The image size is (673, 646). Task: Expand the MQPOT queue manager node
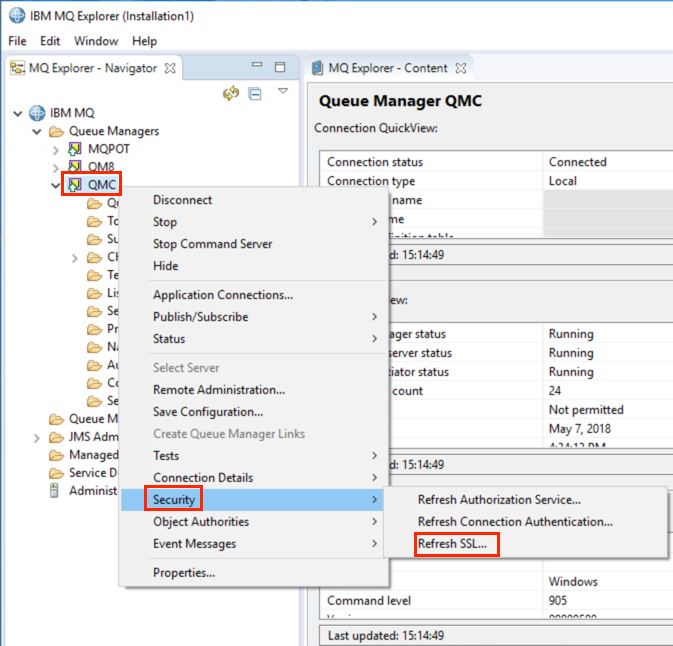pyautogui.click(x=56, y=150)
